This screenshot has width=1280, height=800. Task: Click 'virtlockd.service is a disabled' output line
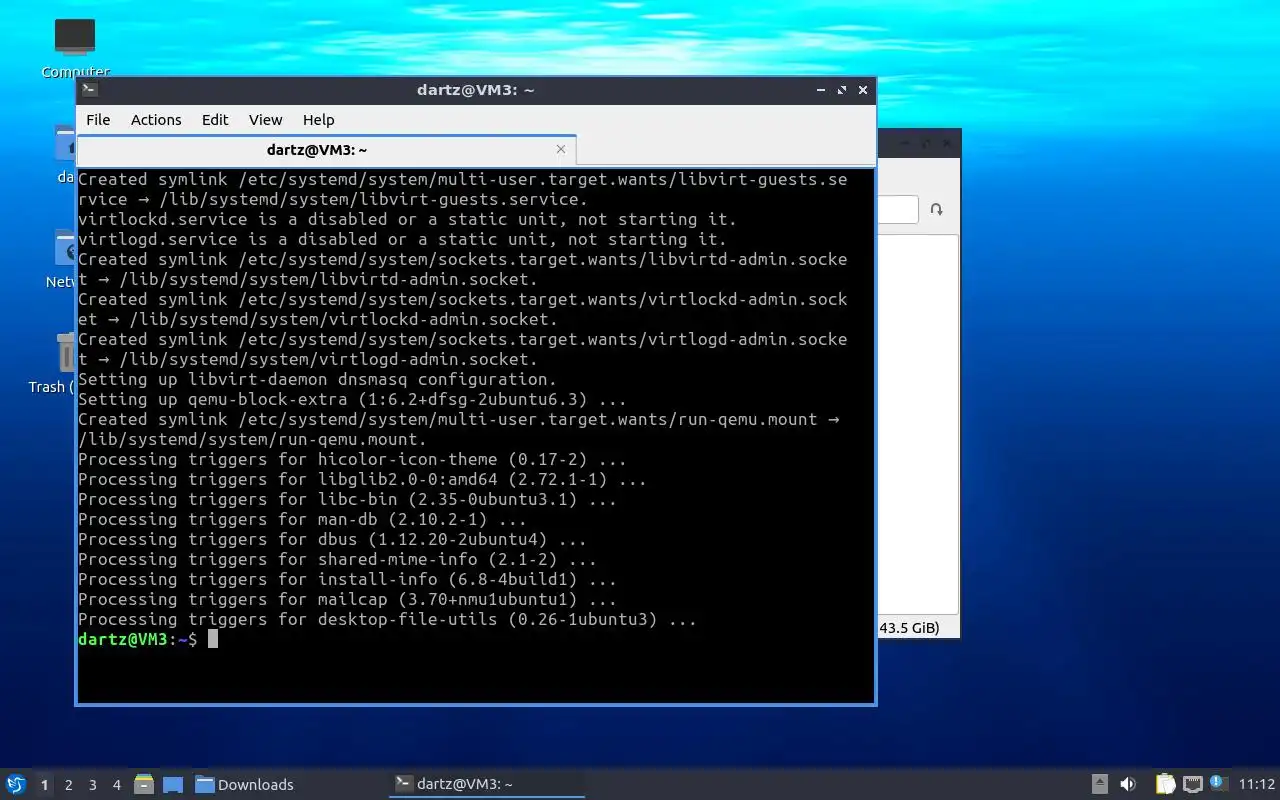407,219
